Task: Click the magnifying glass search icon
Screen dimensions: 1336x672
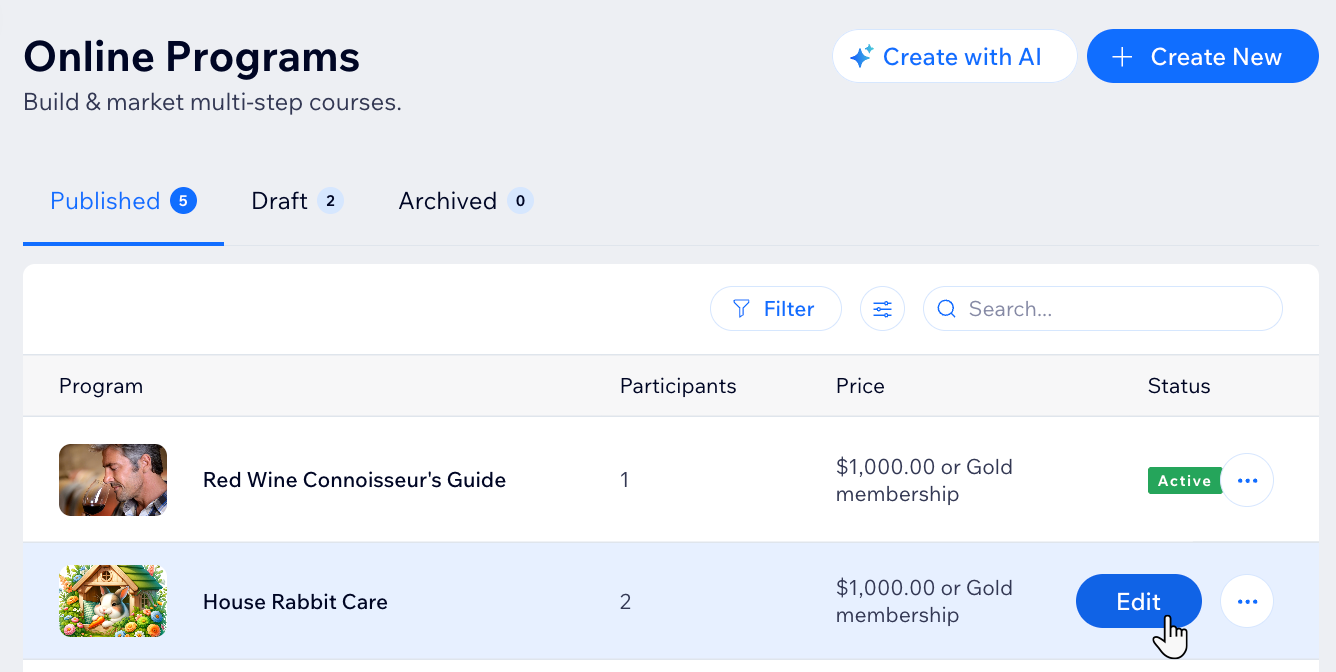Action: (946, 309)
